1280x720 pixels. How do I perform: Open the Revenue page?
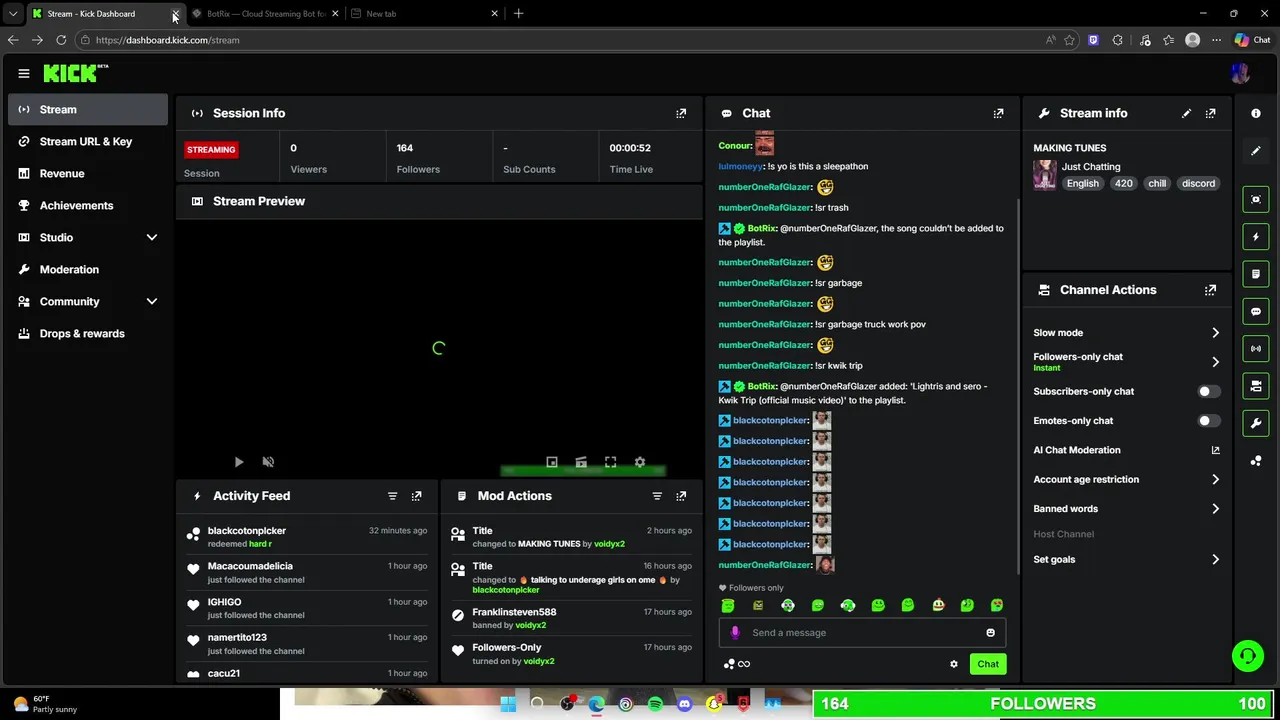coord(88,173)
